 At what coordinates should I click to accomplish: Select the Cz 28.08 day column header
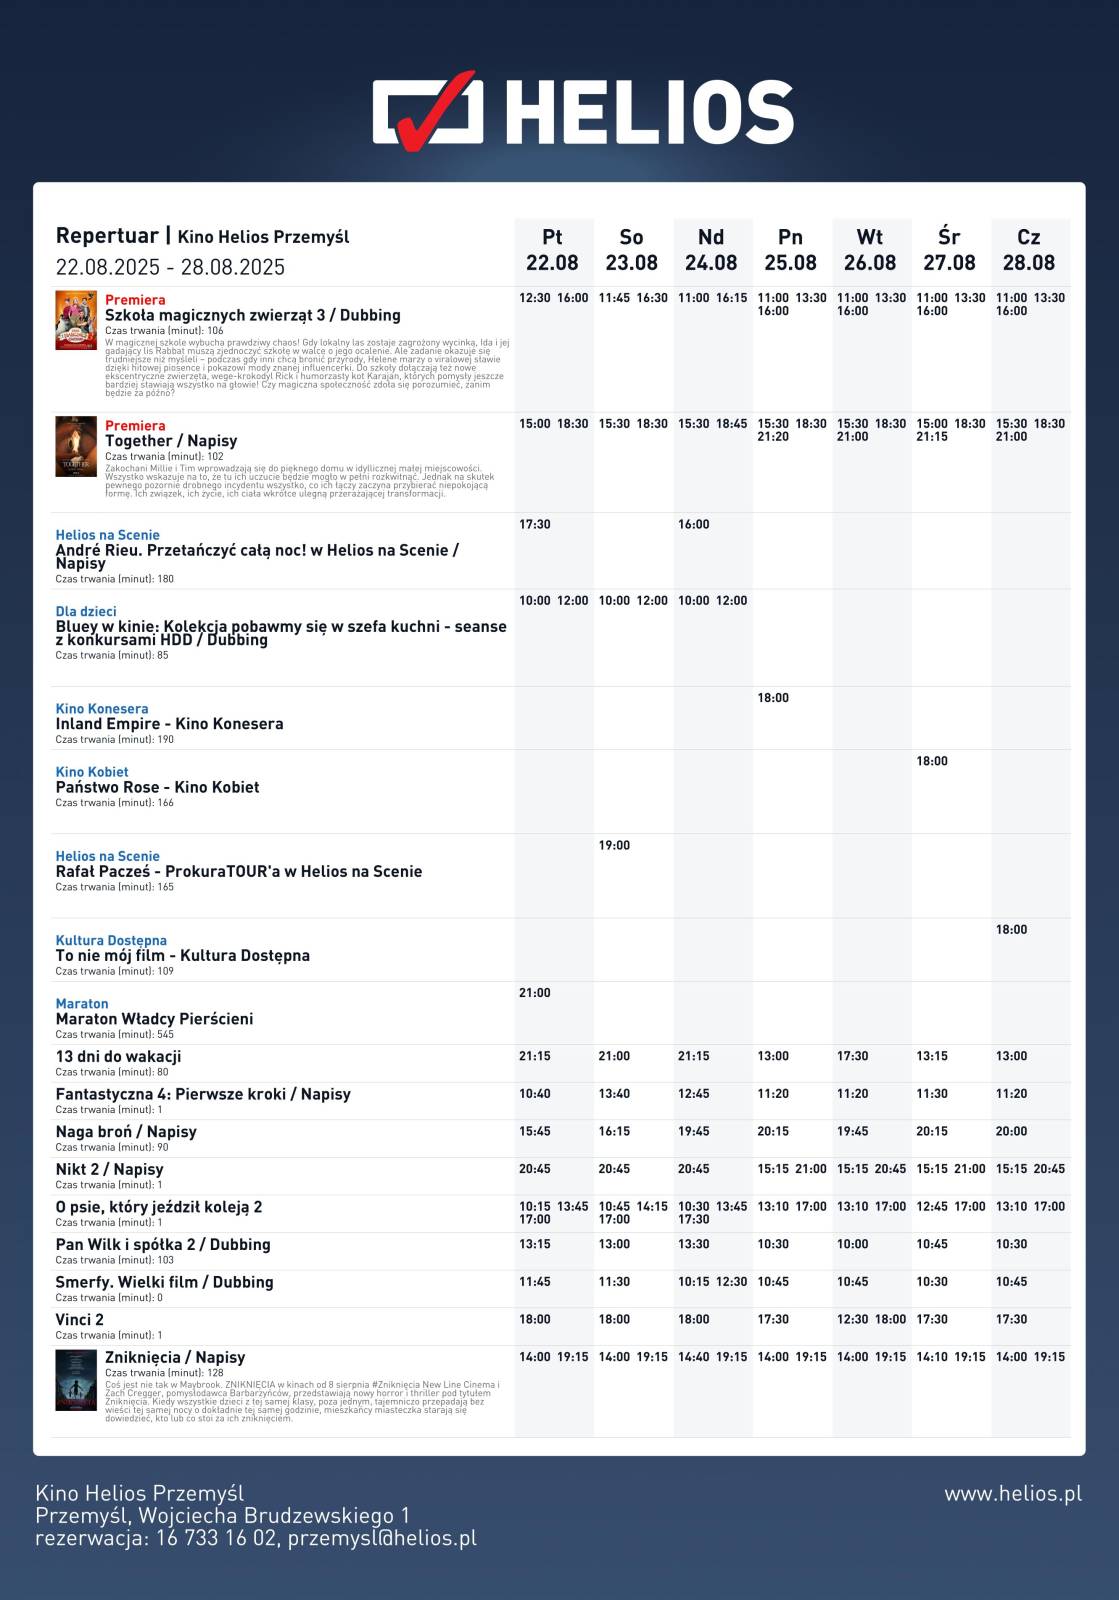point(1029,250)
